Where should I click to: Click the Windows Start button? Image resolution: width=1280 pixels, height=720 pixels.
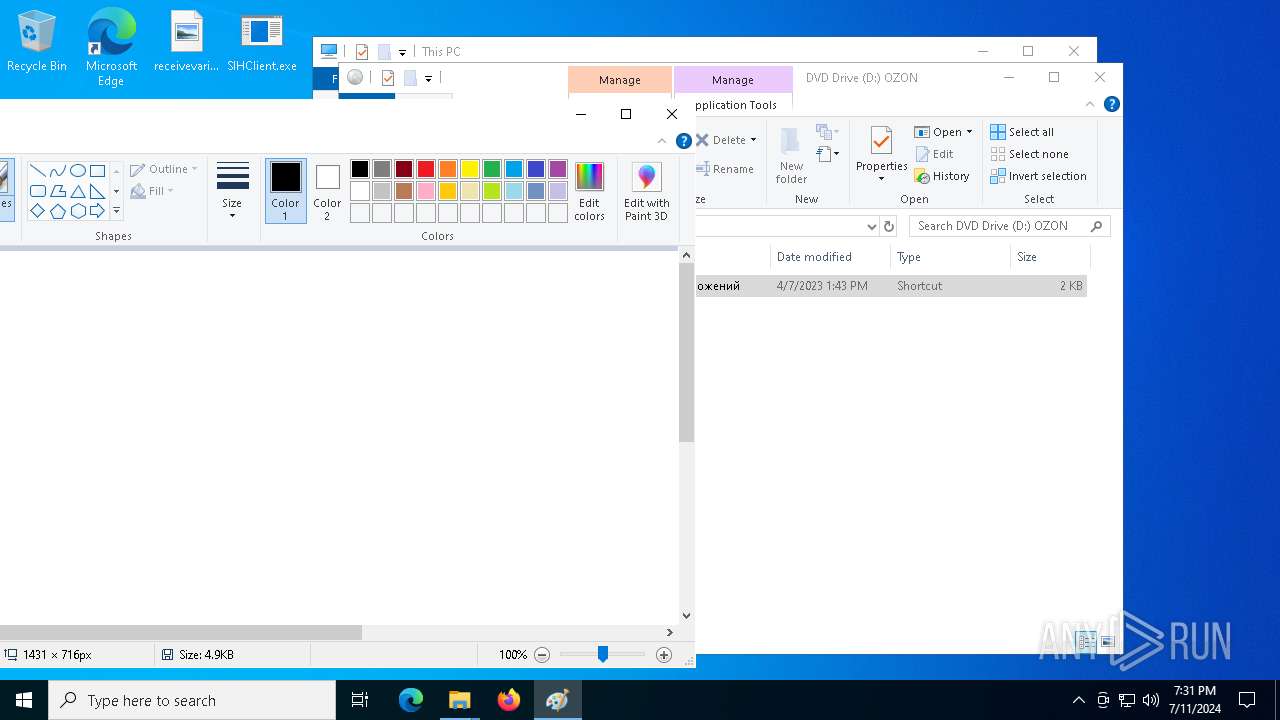pyautogui.click(x=24, y=700)
